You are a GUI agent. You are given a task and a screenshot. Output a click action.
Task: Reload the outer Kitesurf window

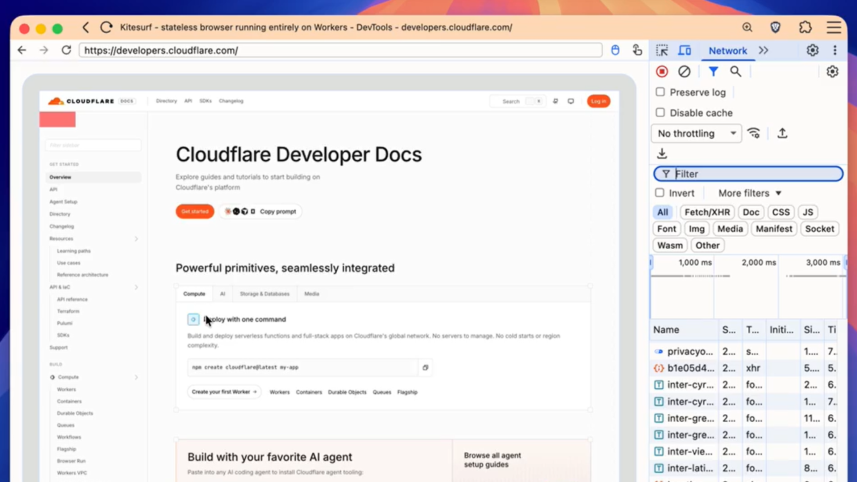pos(107,27)
